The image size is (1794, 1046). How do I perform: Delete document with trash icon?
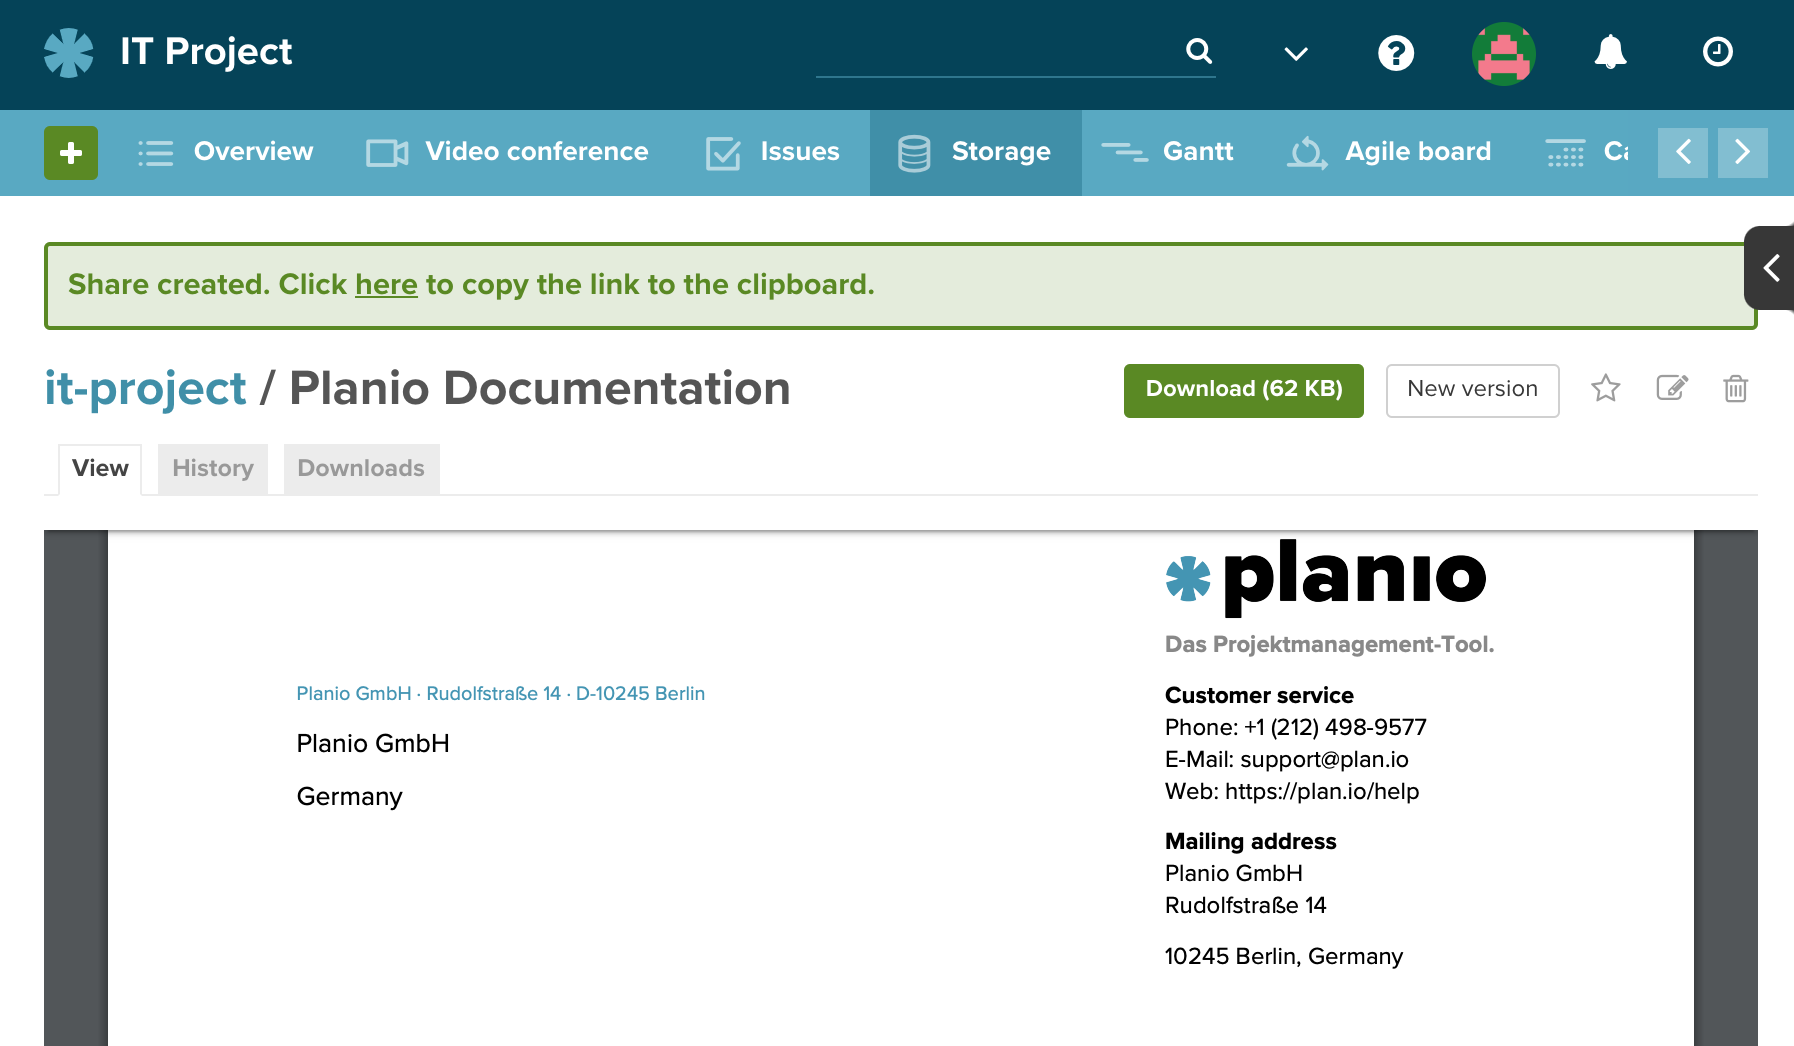pos(1735,388)
